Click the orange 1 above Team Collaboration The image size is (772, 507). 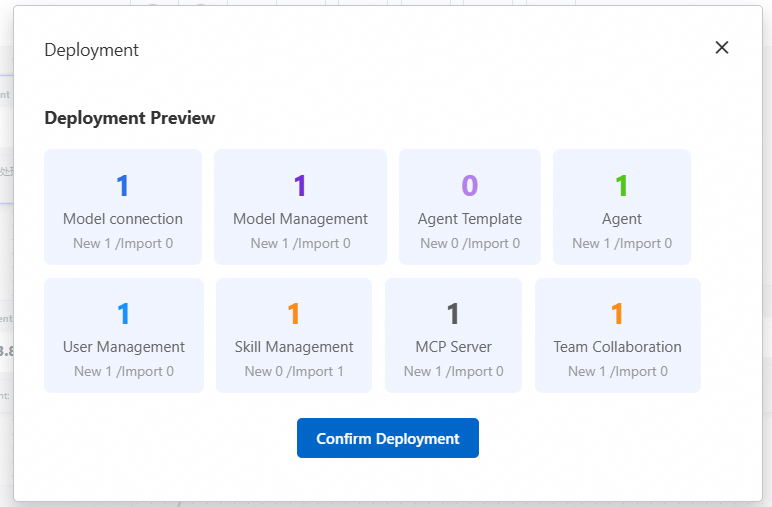(x=617, y=314)
